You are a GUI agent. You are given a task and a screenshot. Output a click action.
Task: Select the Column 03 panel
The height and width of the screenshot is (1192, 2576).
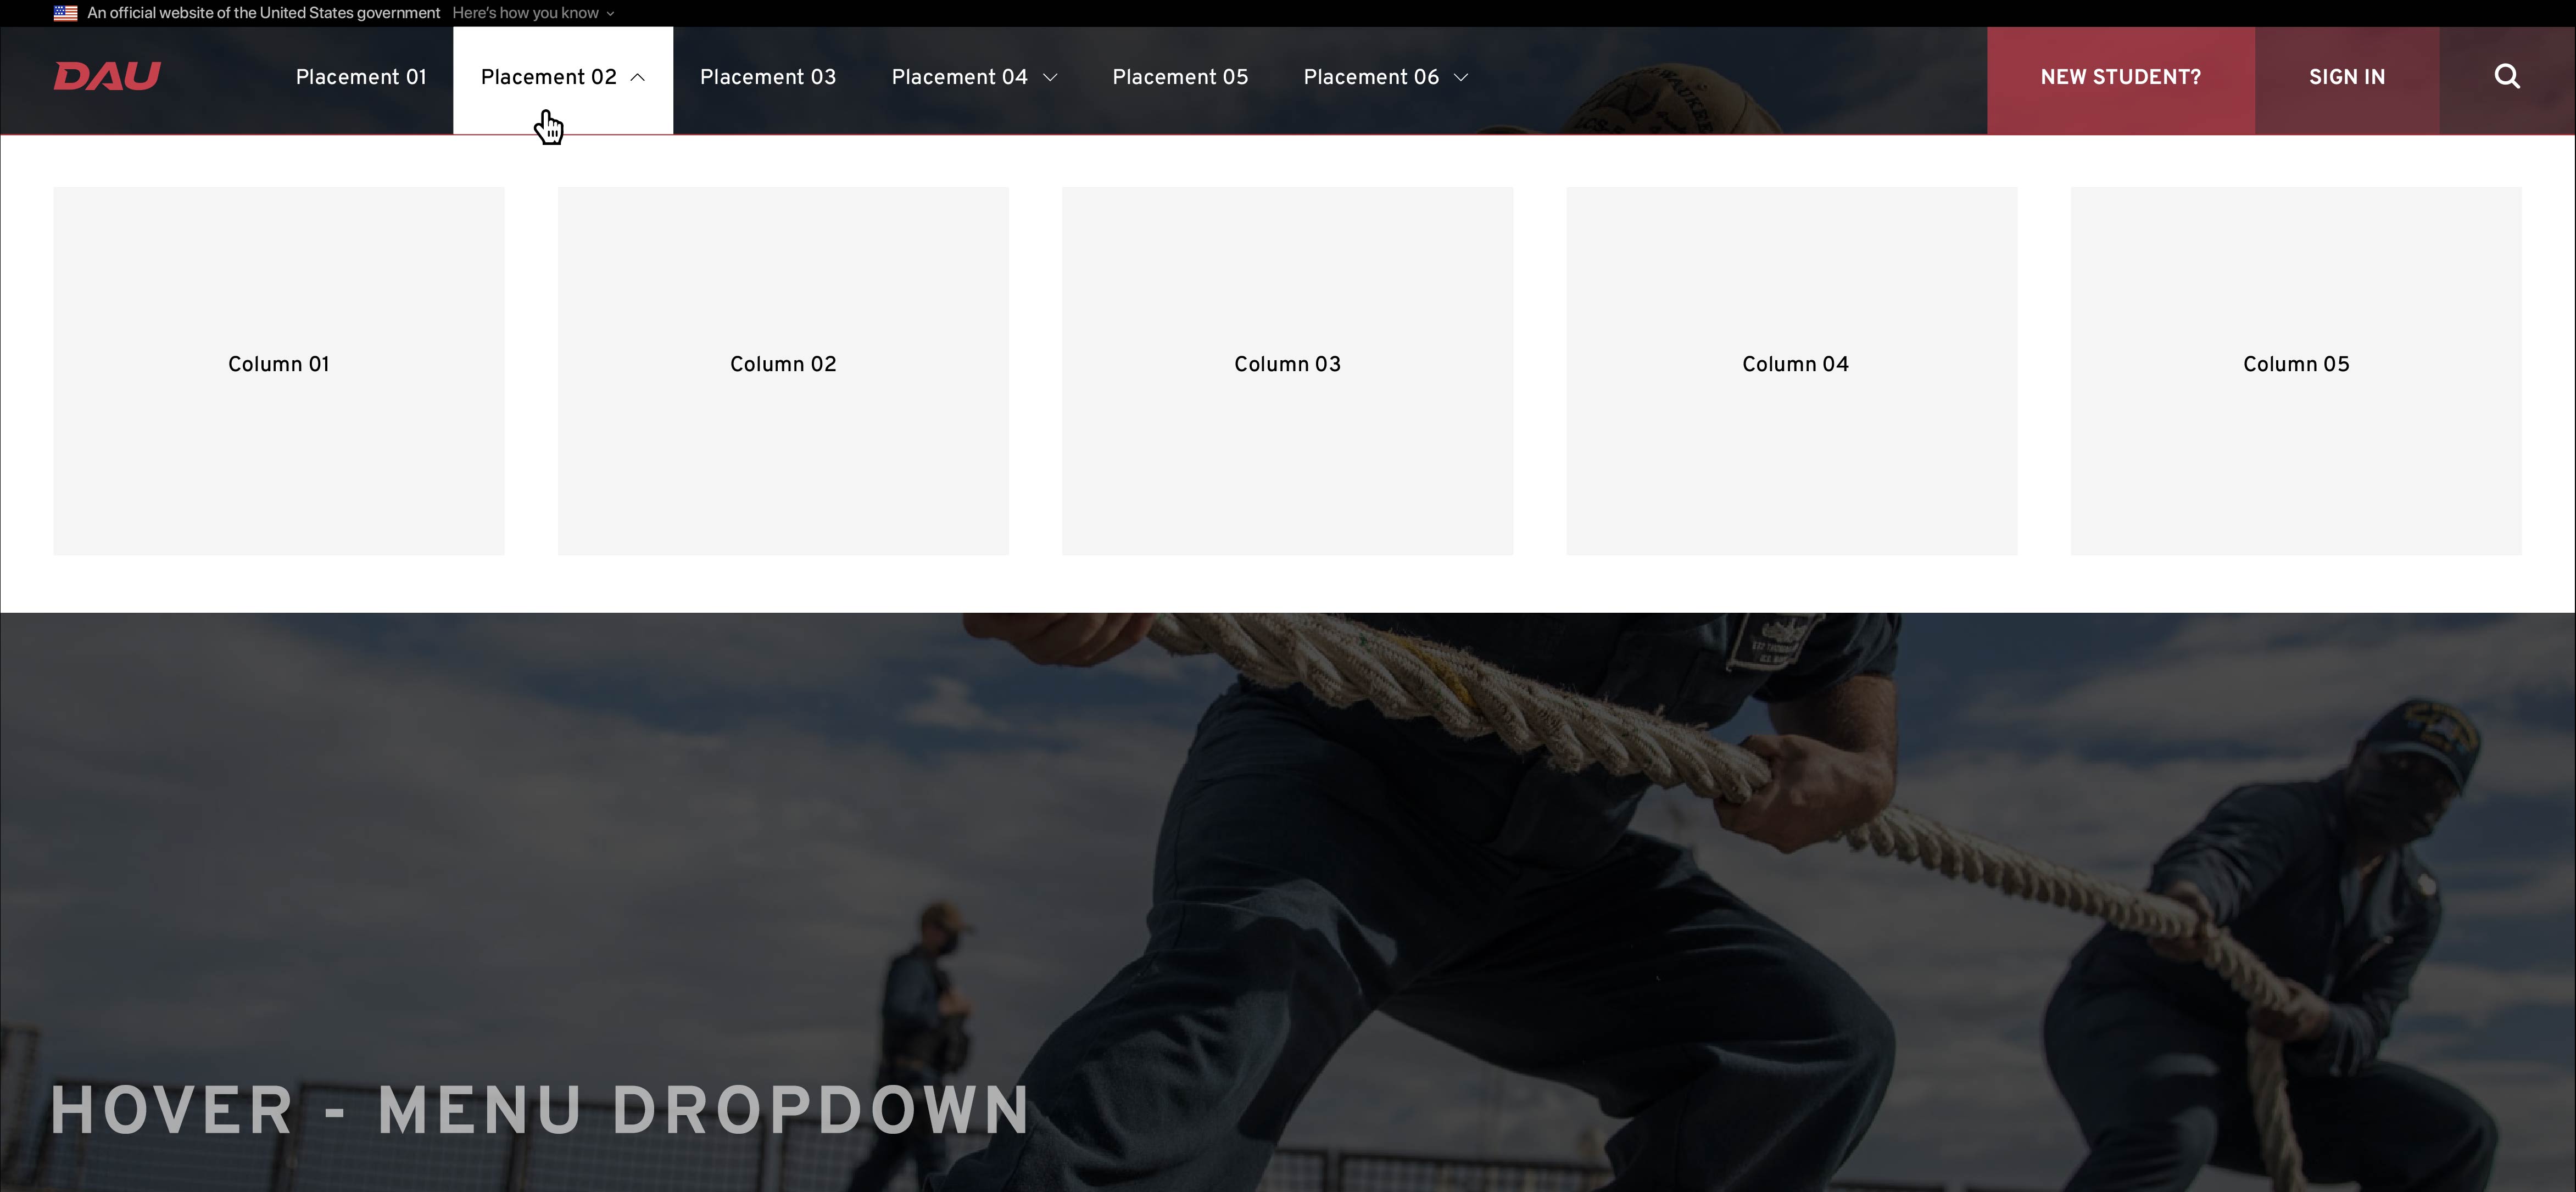point(1287,371)
